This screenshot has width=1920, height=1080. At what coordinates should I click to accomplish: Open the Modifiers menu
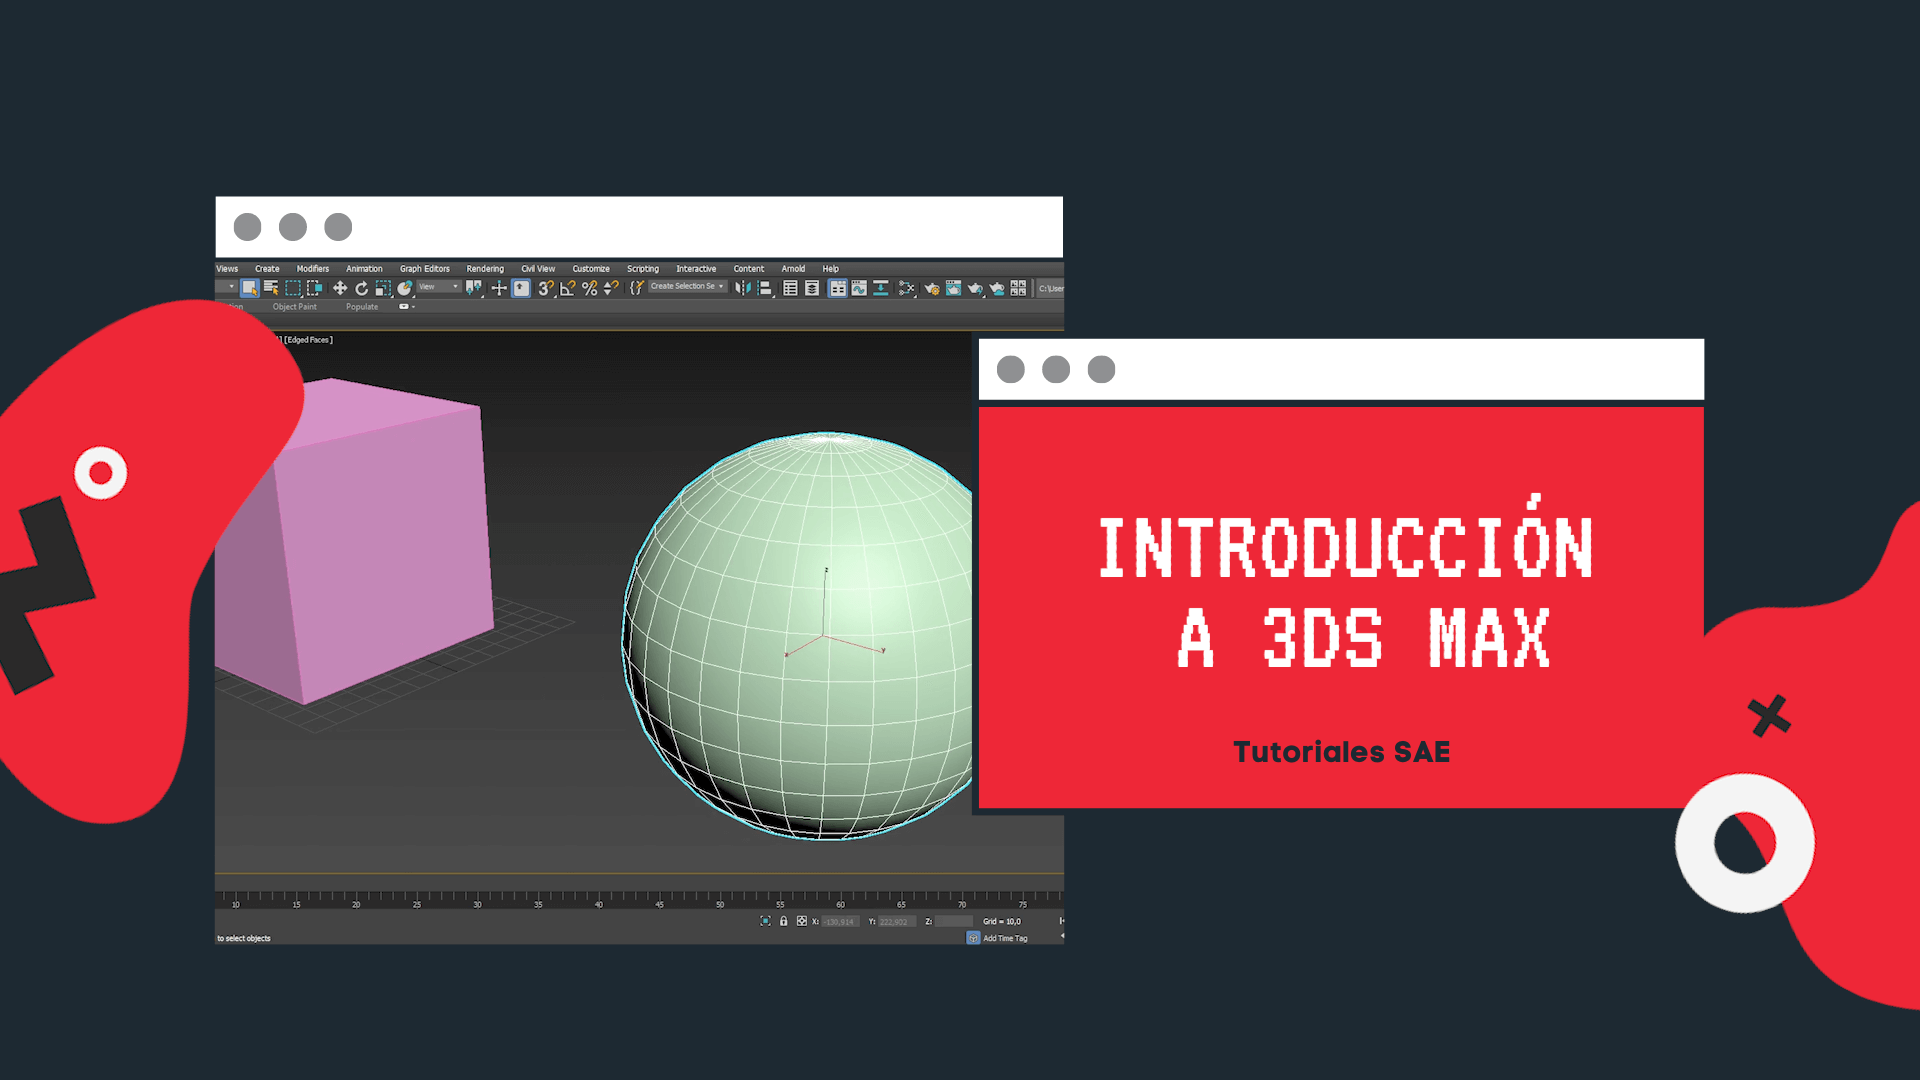click(x=313, y=269)
